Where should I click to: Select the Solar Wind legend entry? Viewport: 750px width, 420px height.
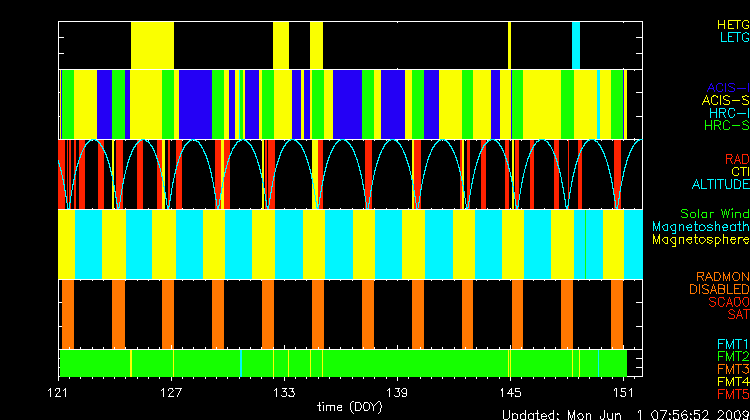point(714,214)
